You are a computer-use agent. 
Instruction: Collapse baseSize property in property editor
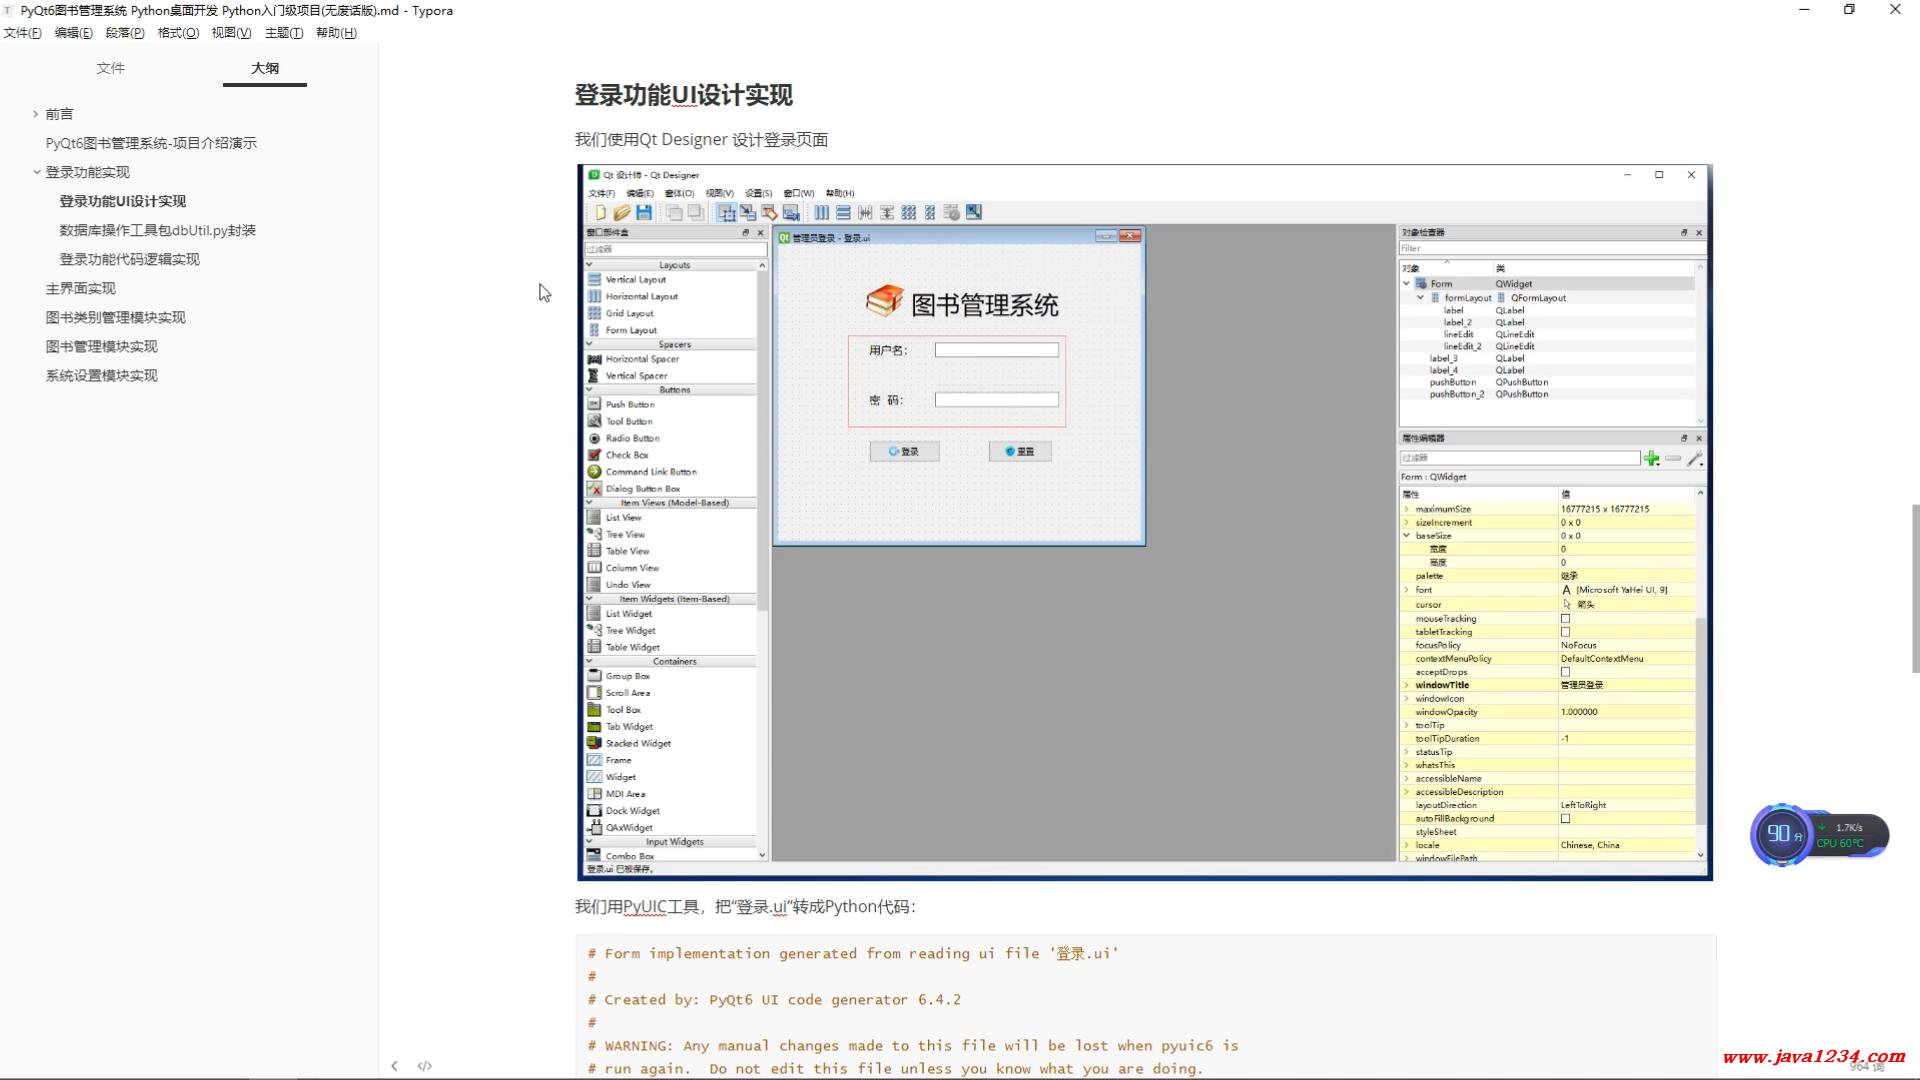pos(1406,536)
